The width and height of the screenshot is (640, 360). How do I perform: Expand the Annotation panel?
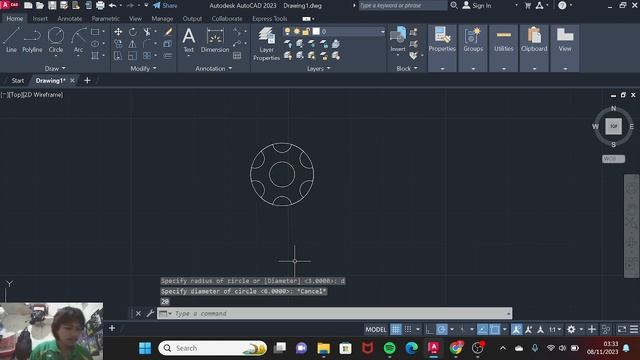tap(213, 69)
